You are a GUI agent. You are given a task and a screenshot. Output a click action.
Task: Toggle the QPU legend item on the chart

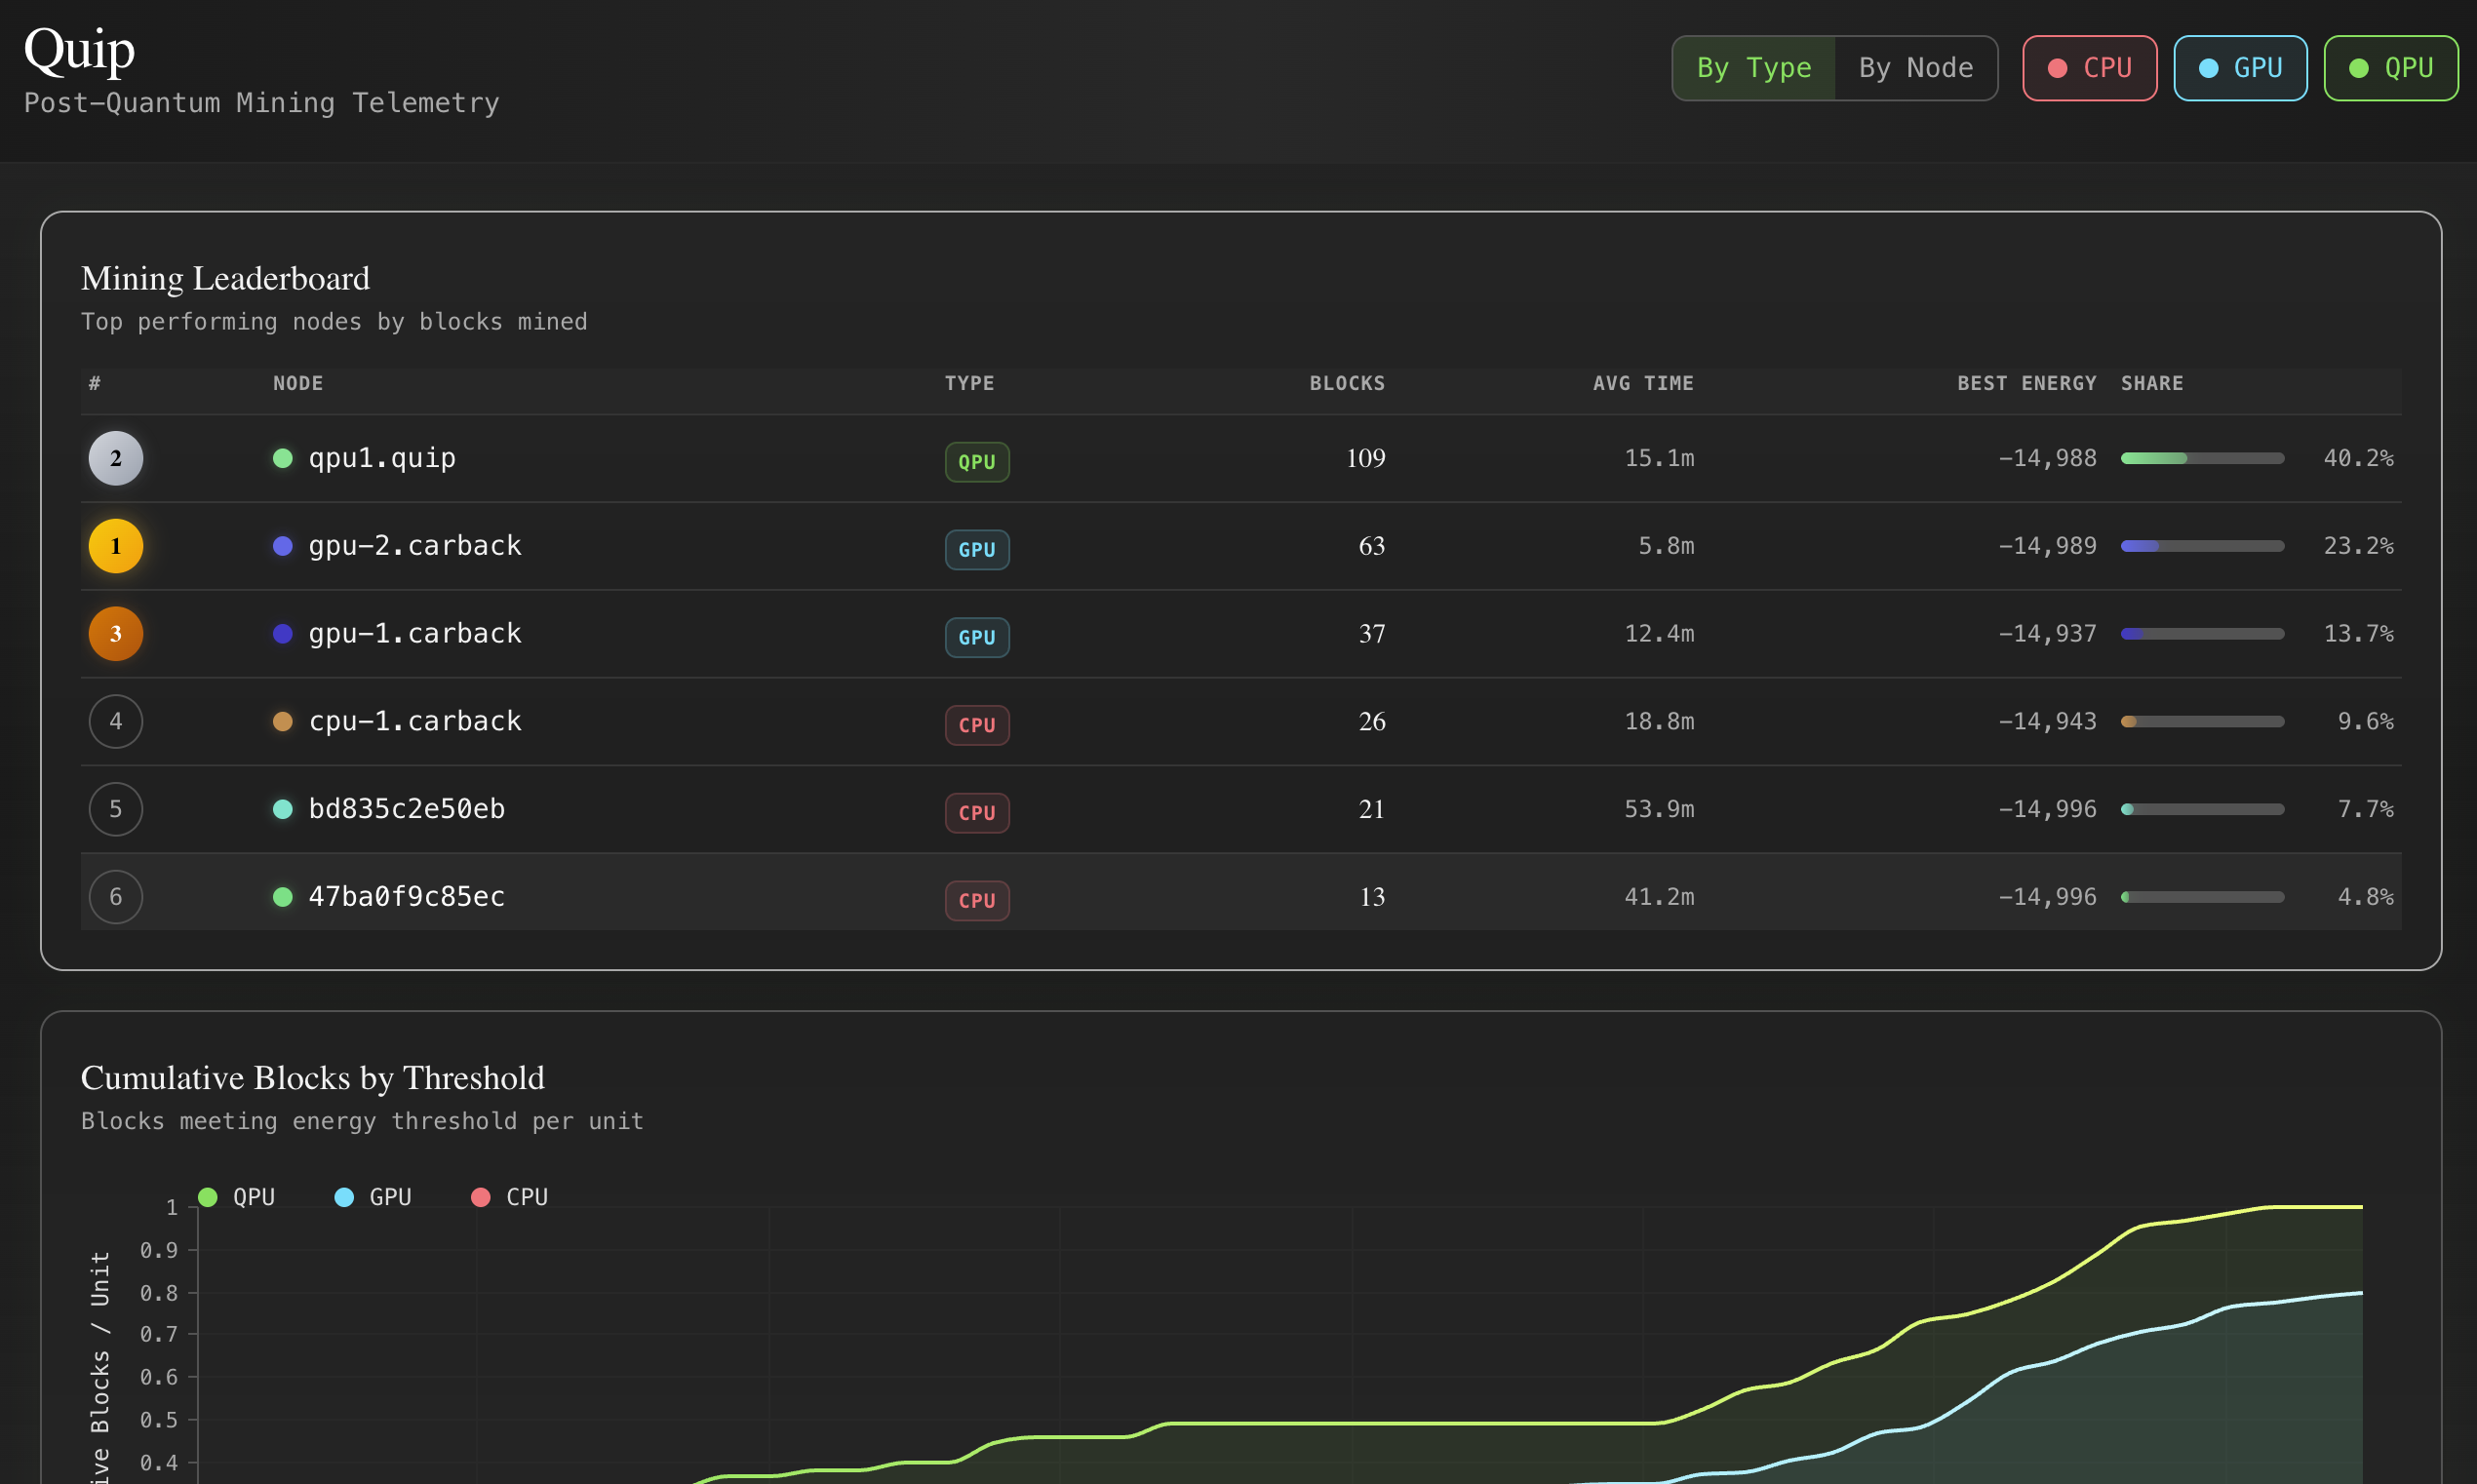click(x=237, y=1196)
